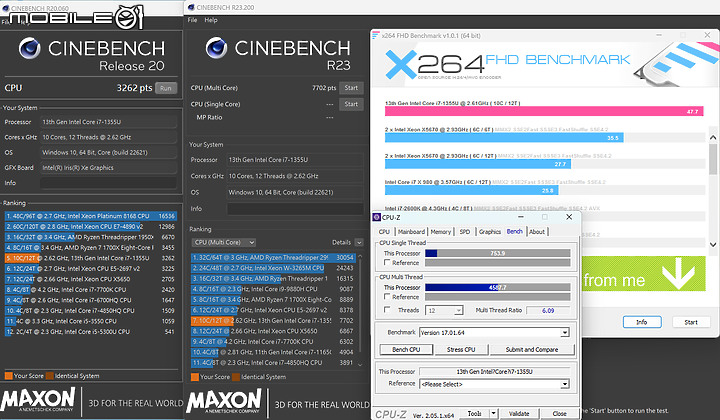Screen dimensions: 720x420
Task: Minimize the x264 FHD Benchmark window
Action: pos(658,35)
